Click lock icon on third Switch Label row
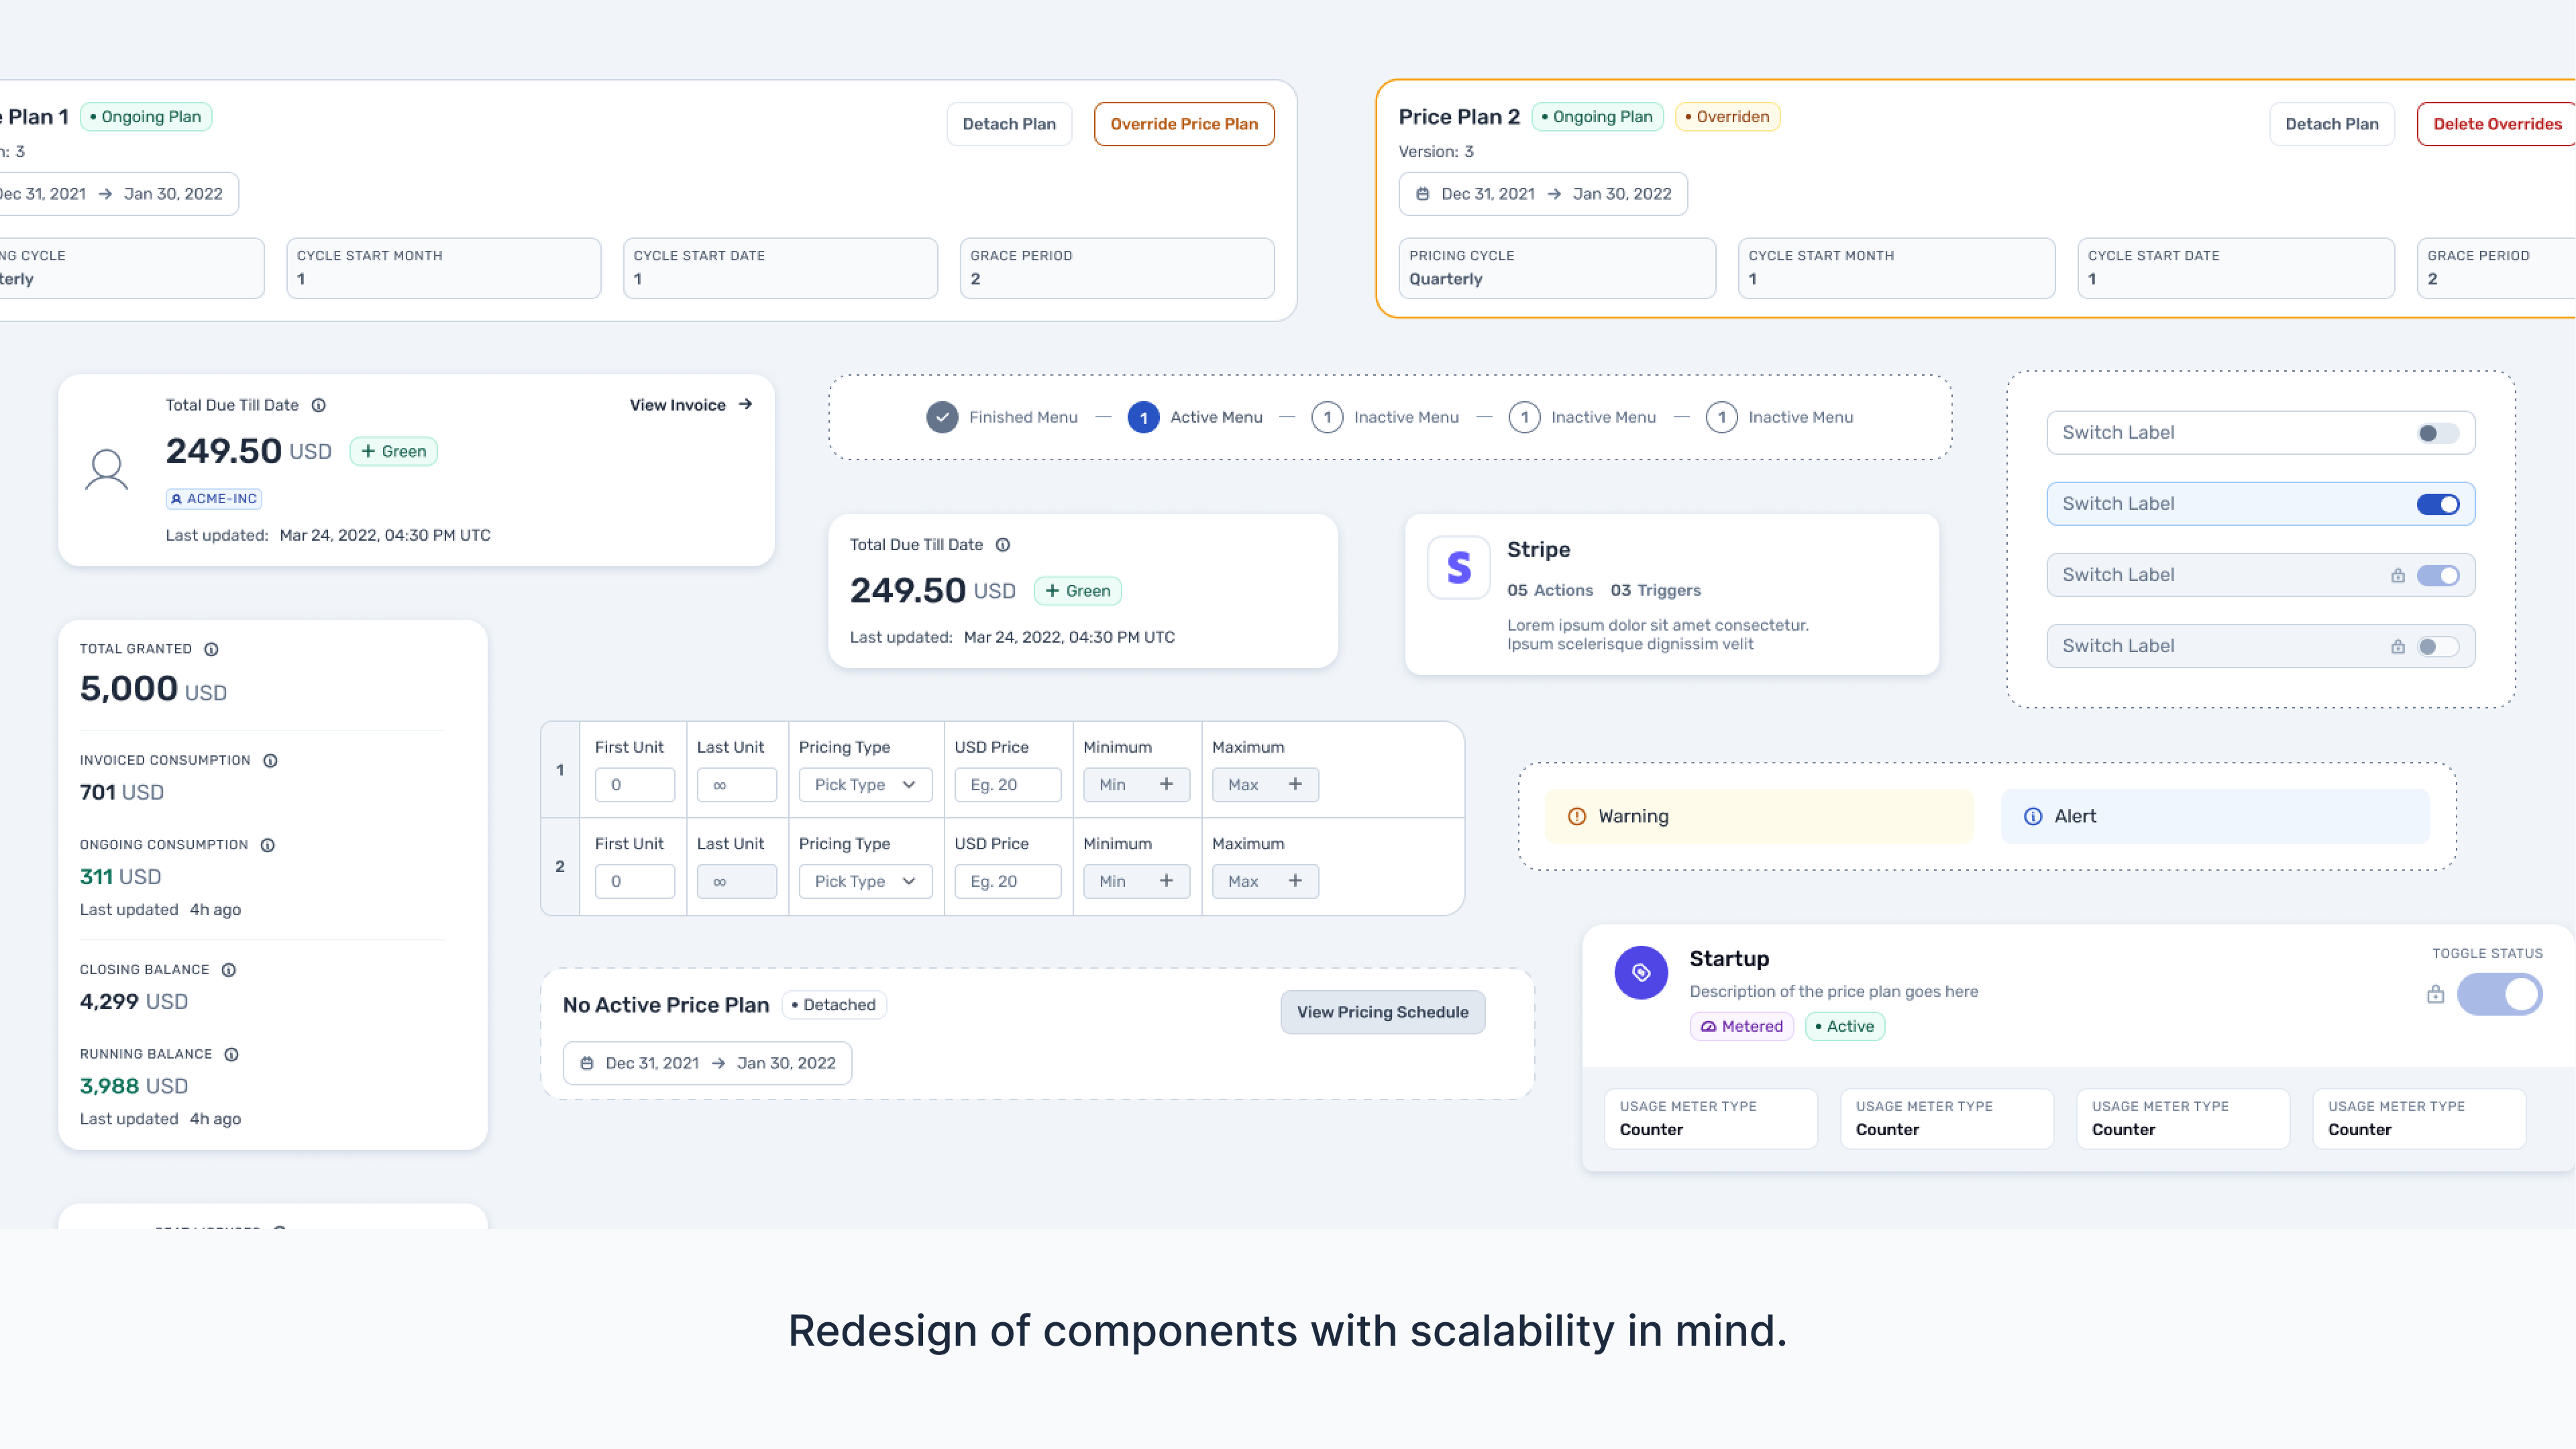 pos(2397,575)
